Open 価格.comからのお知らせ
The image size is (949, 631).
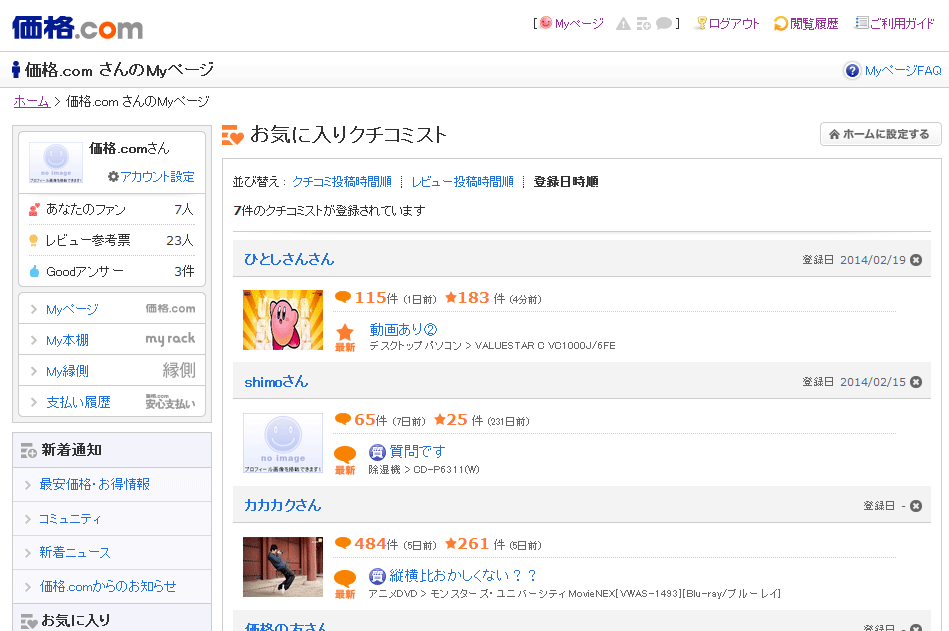coord(112,586)
